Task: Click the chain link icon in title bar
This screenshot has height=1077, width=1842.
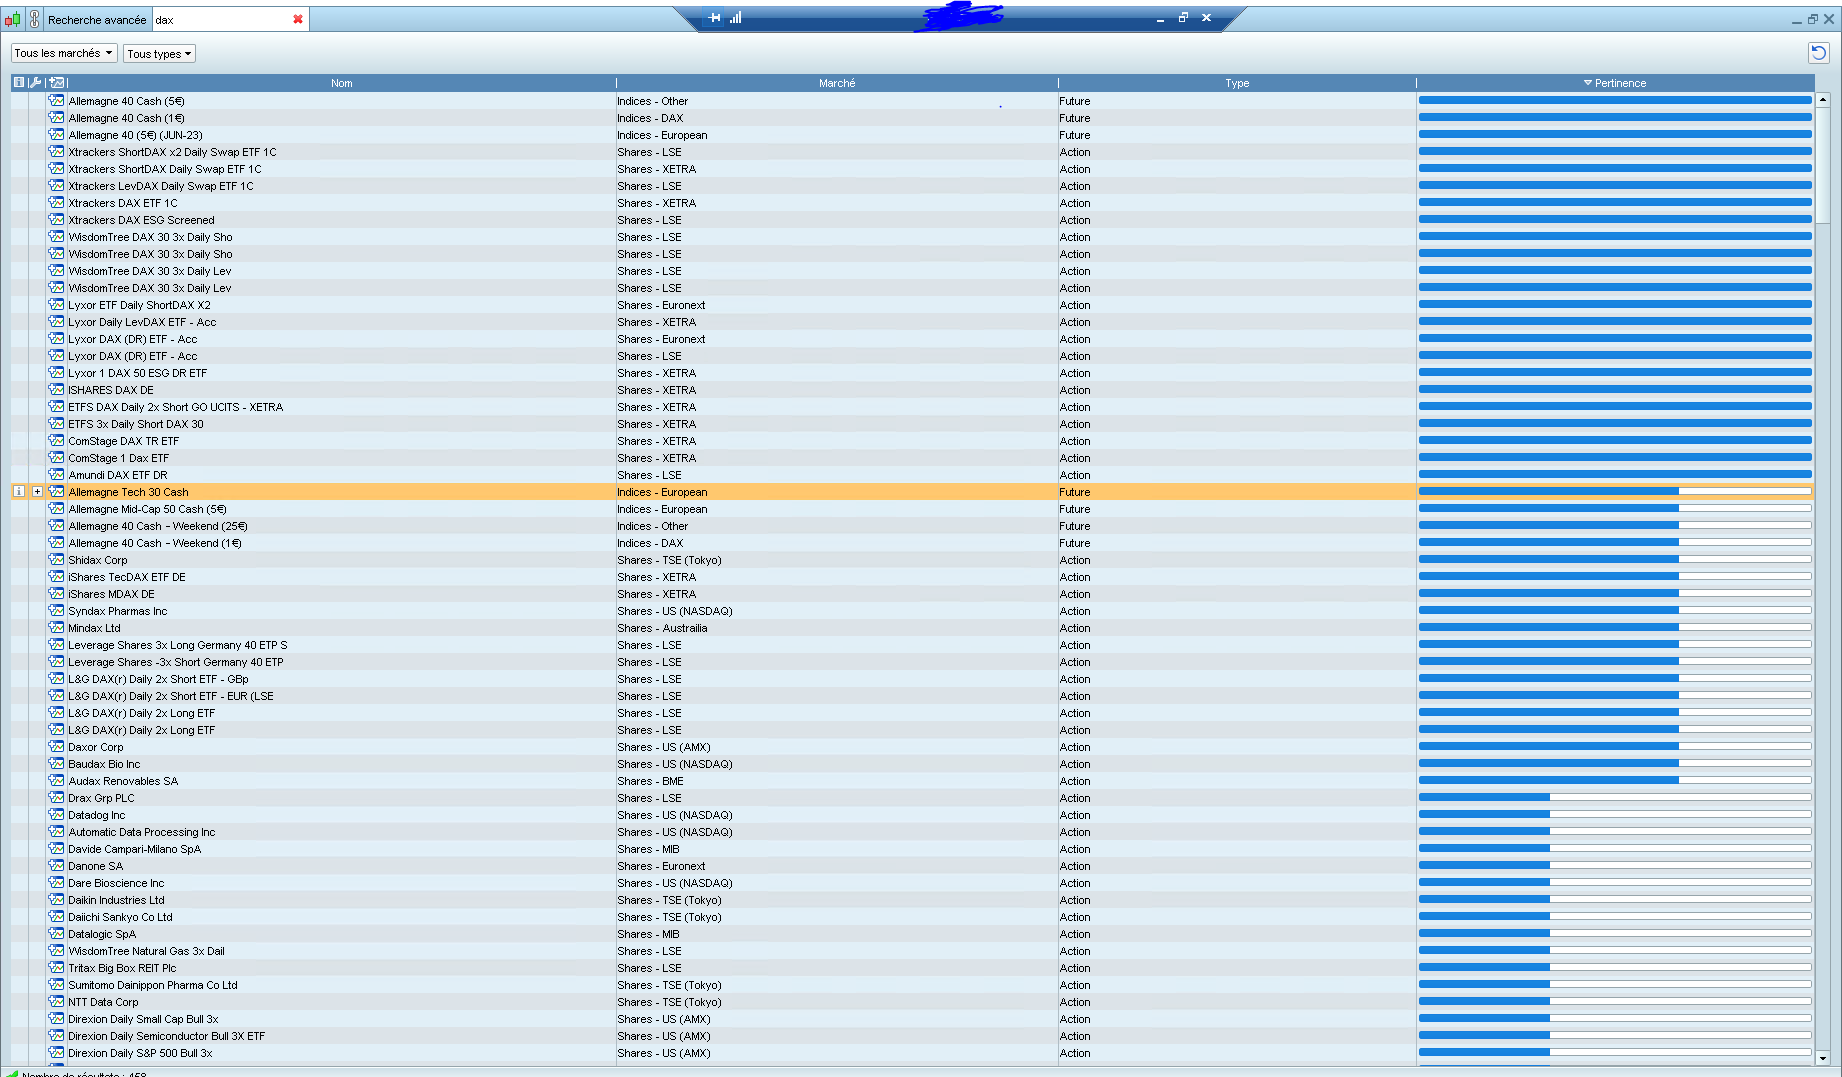Action: (34, 19)
